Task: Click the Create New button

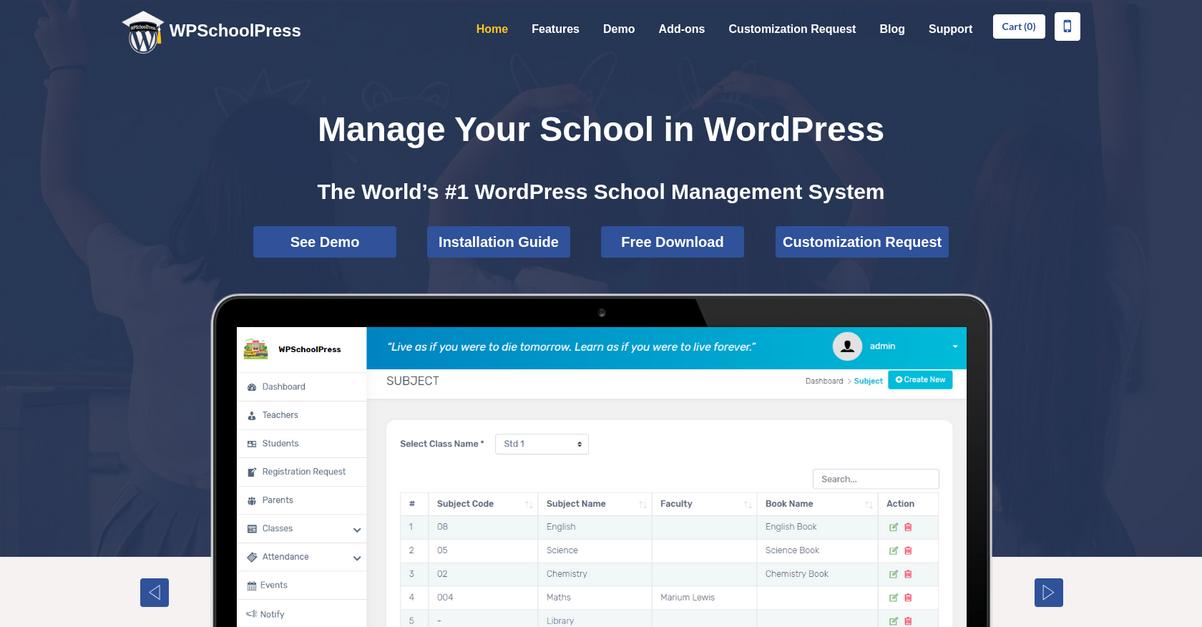Action: [x=920, y=380]
